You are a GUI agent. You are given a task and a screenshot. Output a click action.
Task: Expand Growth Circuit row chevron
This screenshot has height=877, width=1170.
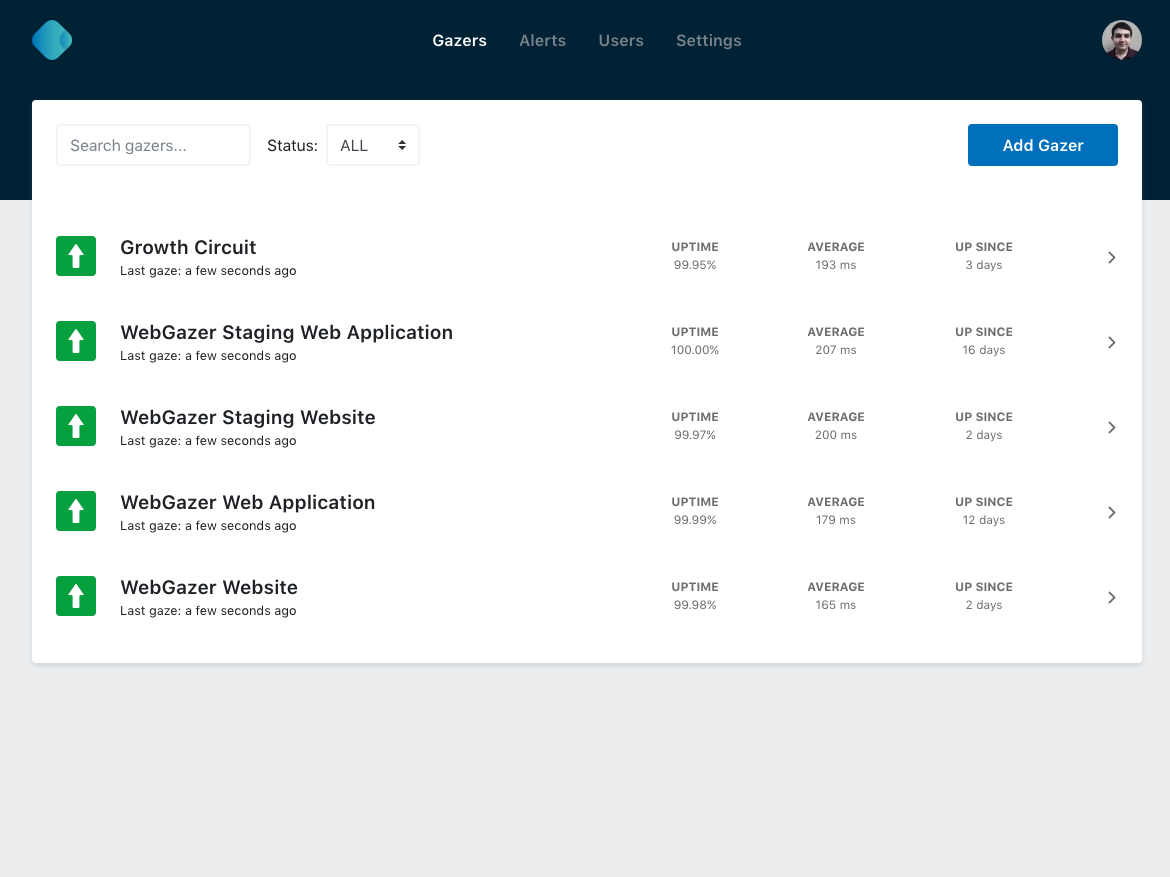(x=1111, y=257)
